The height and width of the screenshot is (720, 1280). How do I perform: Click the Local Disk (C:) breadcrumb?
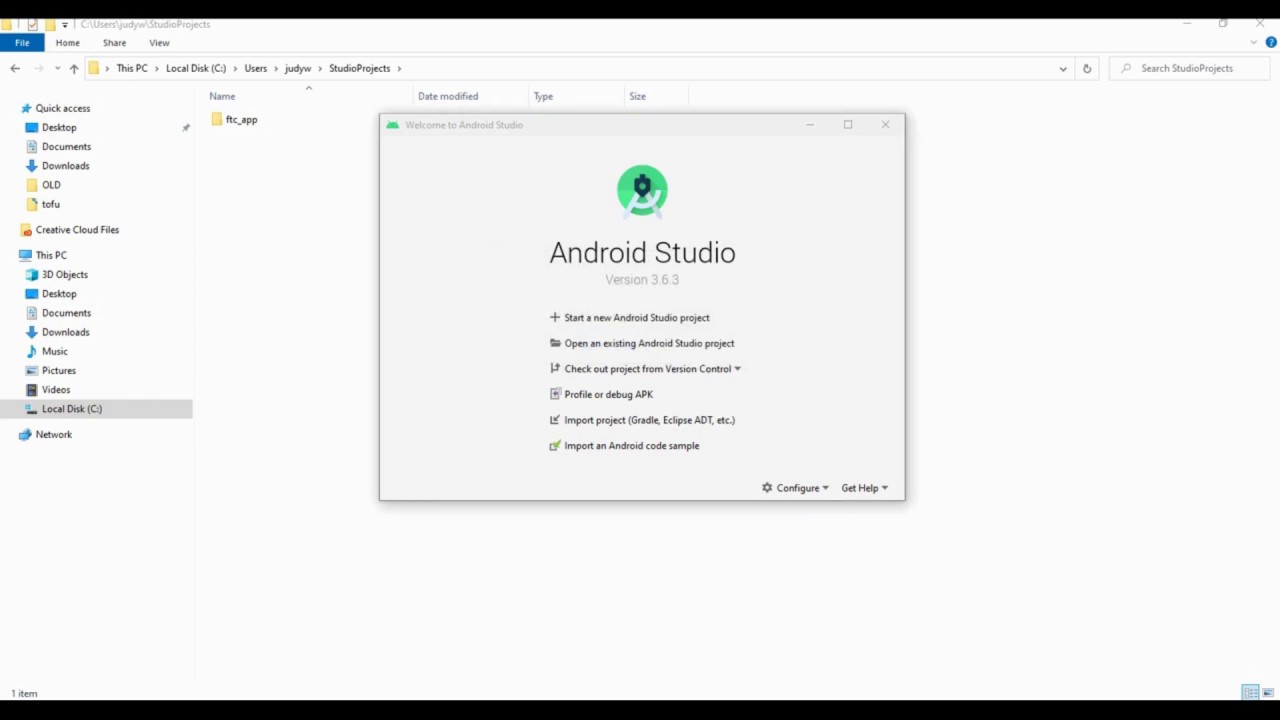196,68
